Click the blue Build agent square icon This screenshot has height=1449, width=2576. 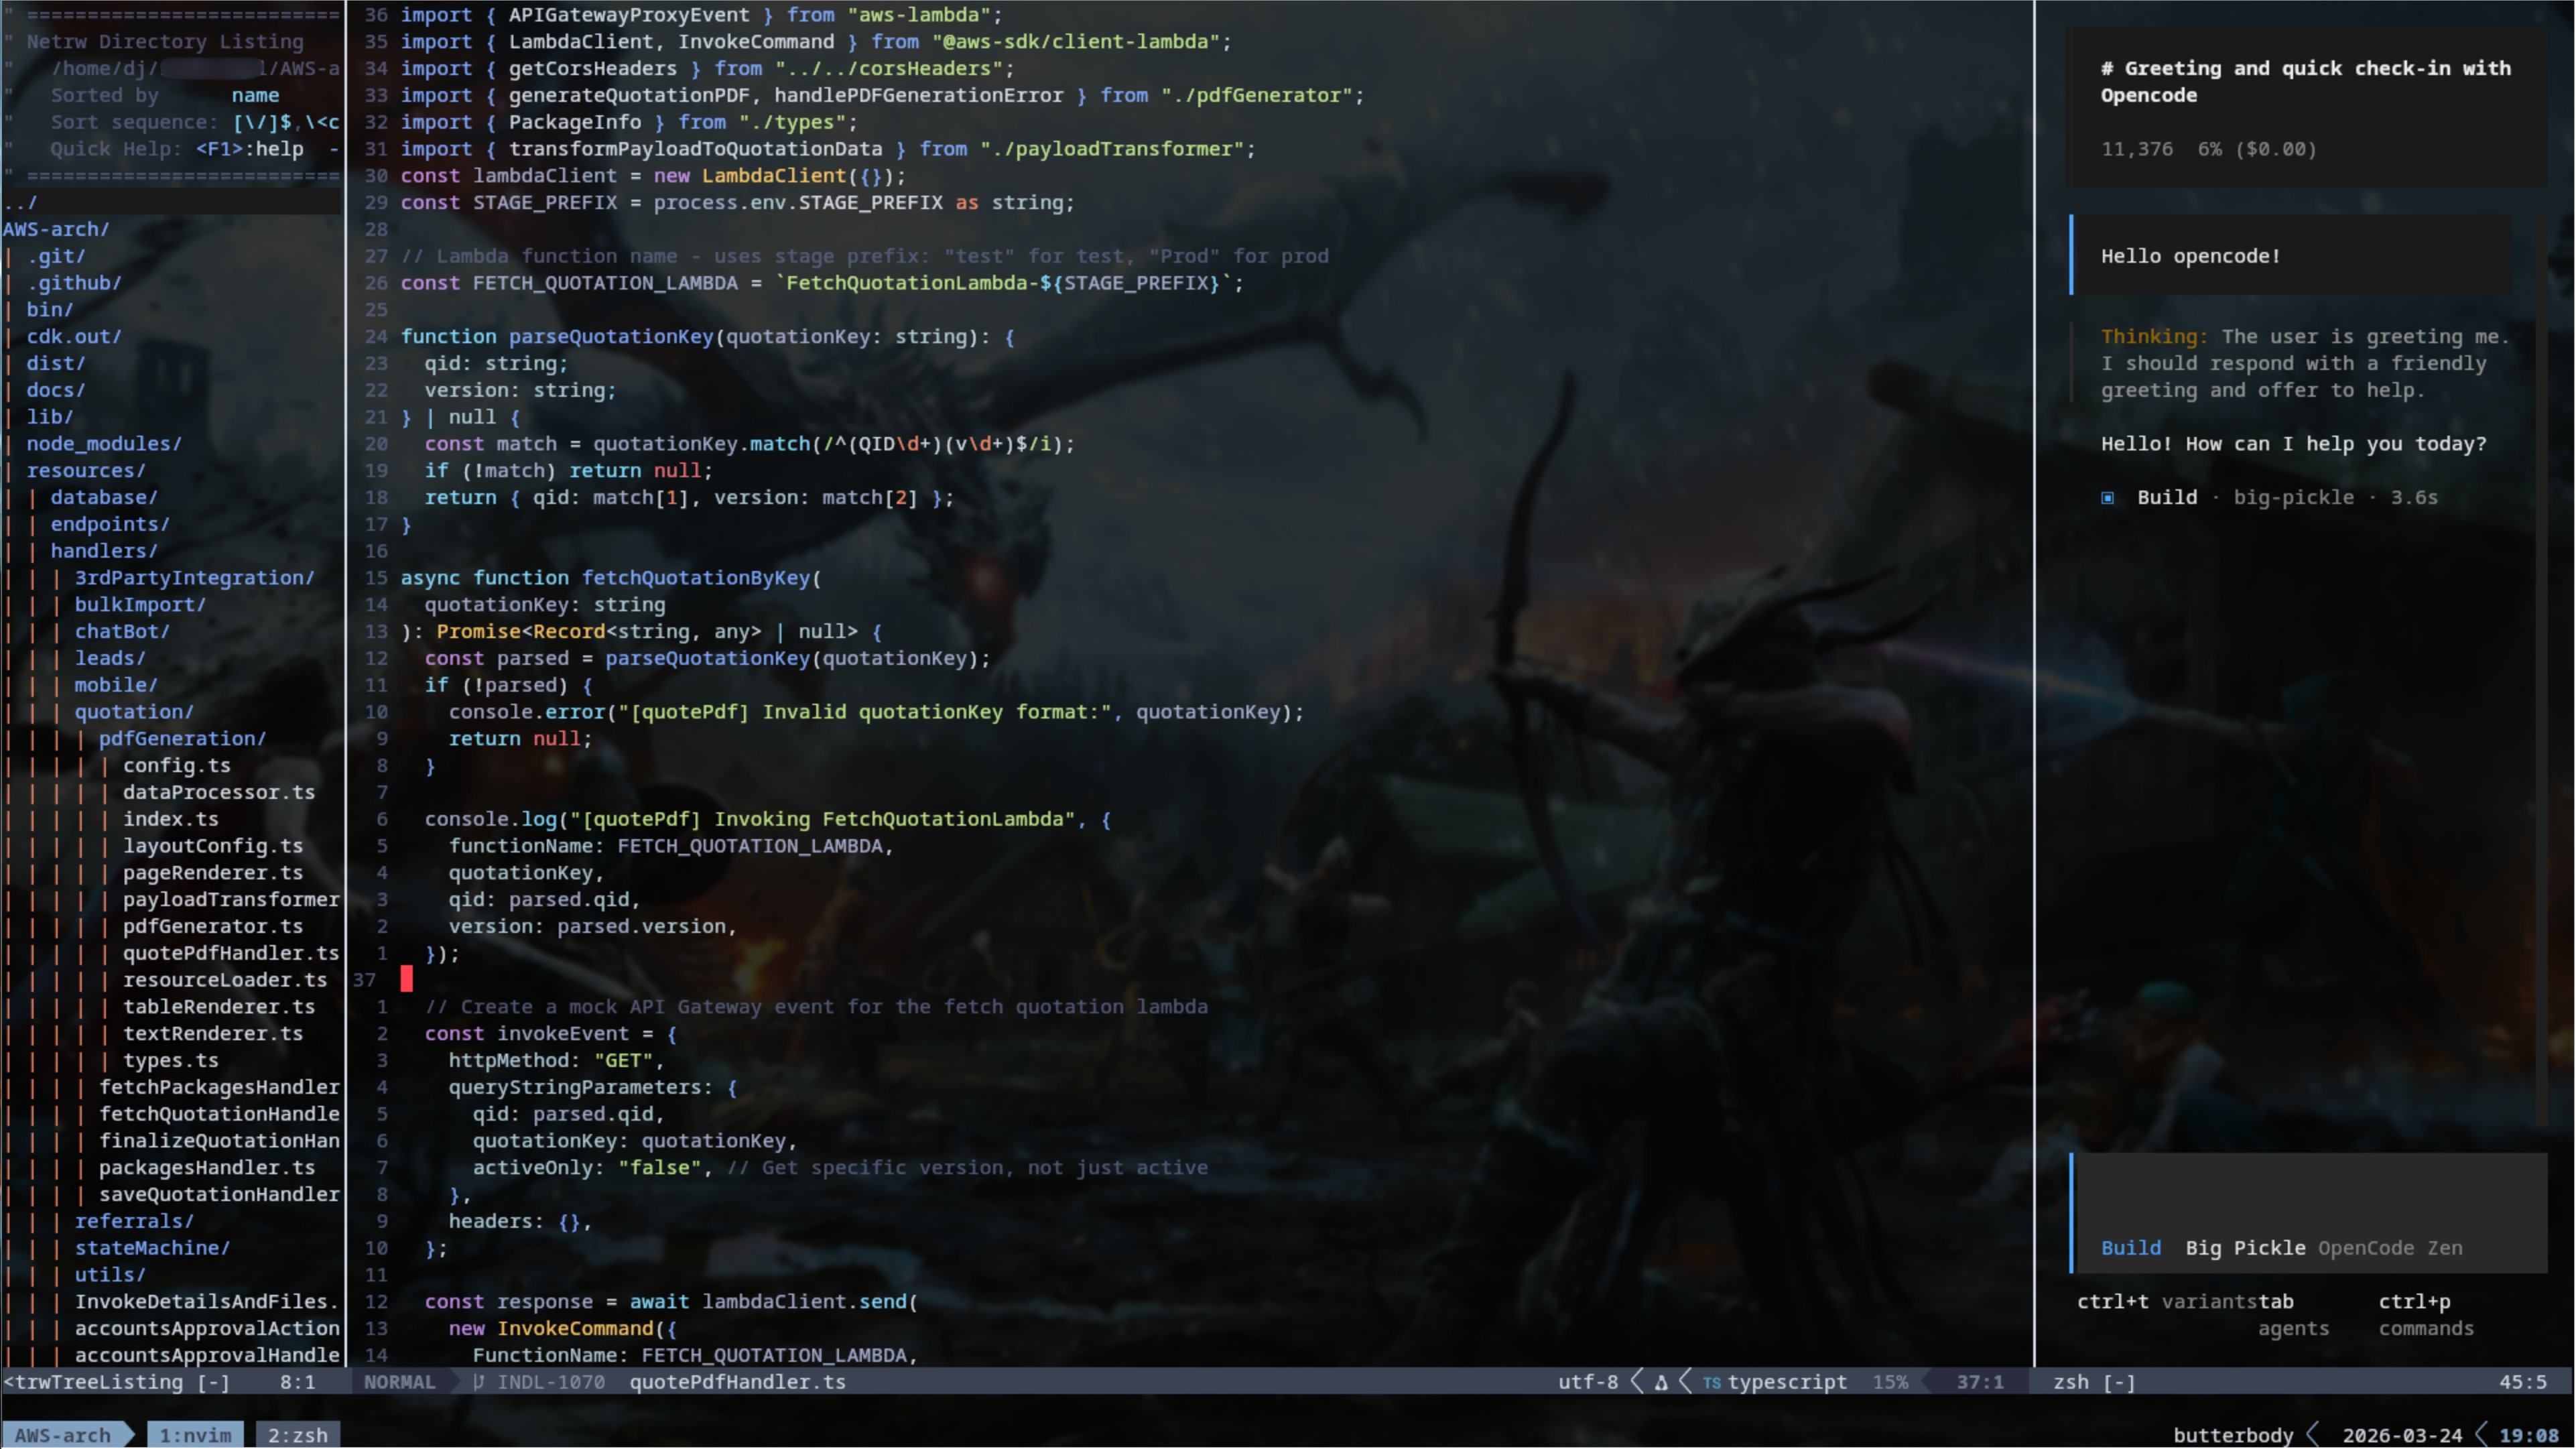point(2108,498)
